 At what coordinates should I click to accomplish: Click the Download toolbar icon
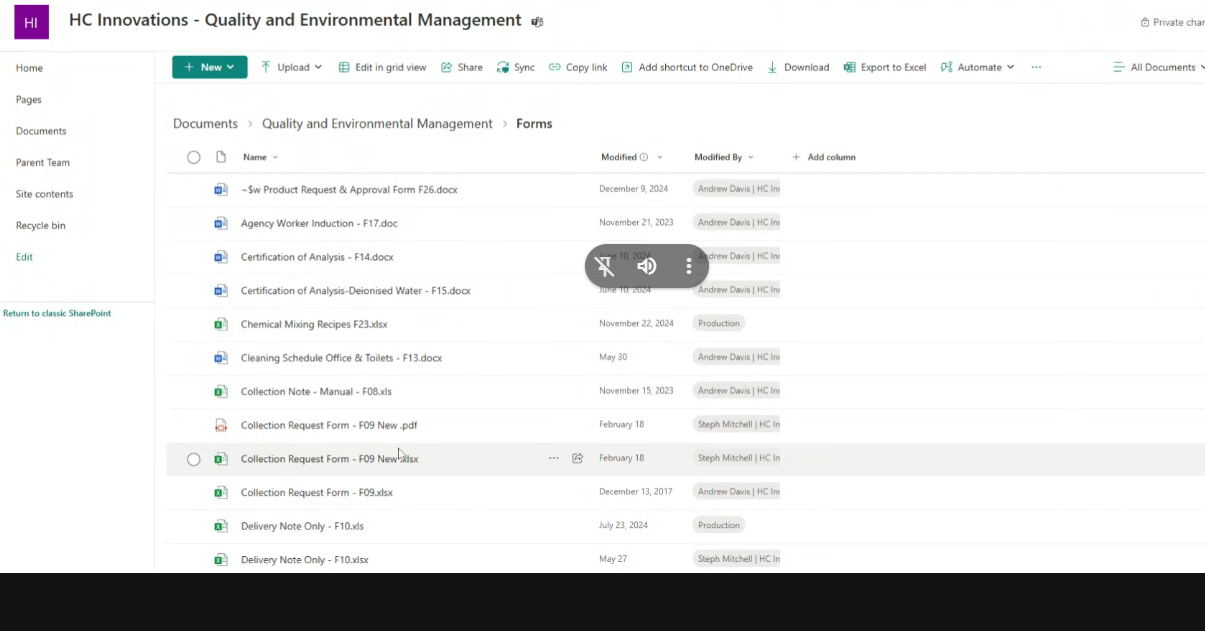(x=773, y=67)
